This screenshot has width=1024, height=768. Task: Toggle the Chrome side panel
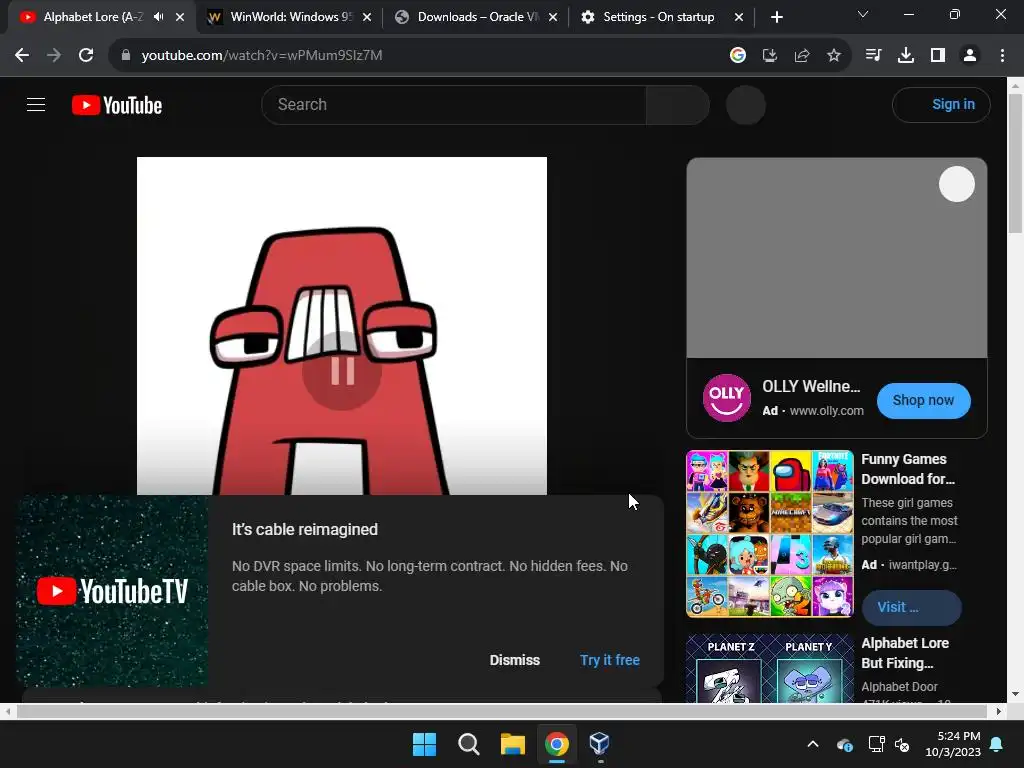[x=938, y=56]
